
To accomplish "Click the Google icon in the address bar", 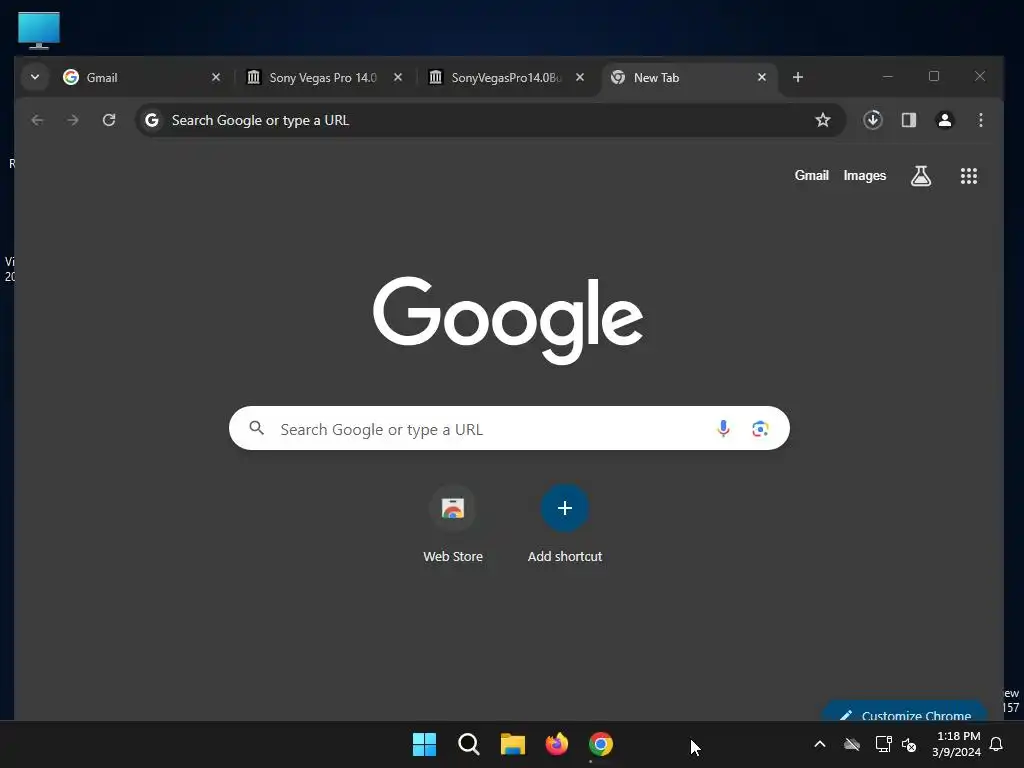I will pos(152,120).
